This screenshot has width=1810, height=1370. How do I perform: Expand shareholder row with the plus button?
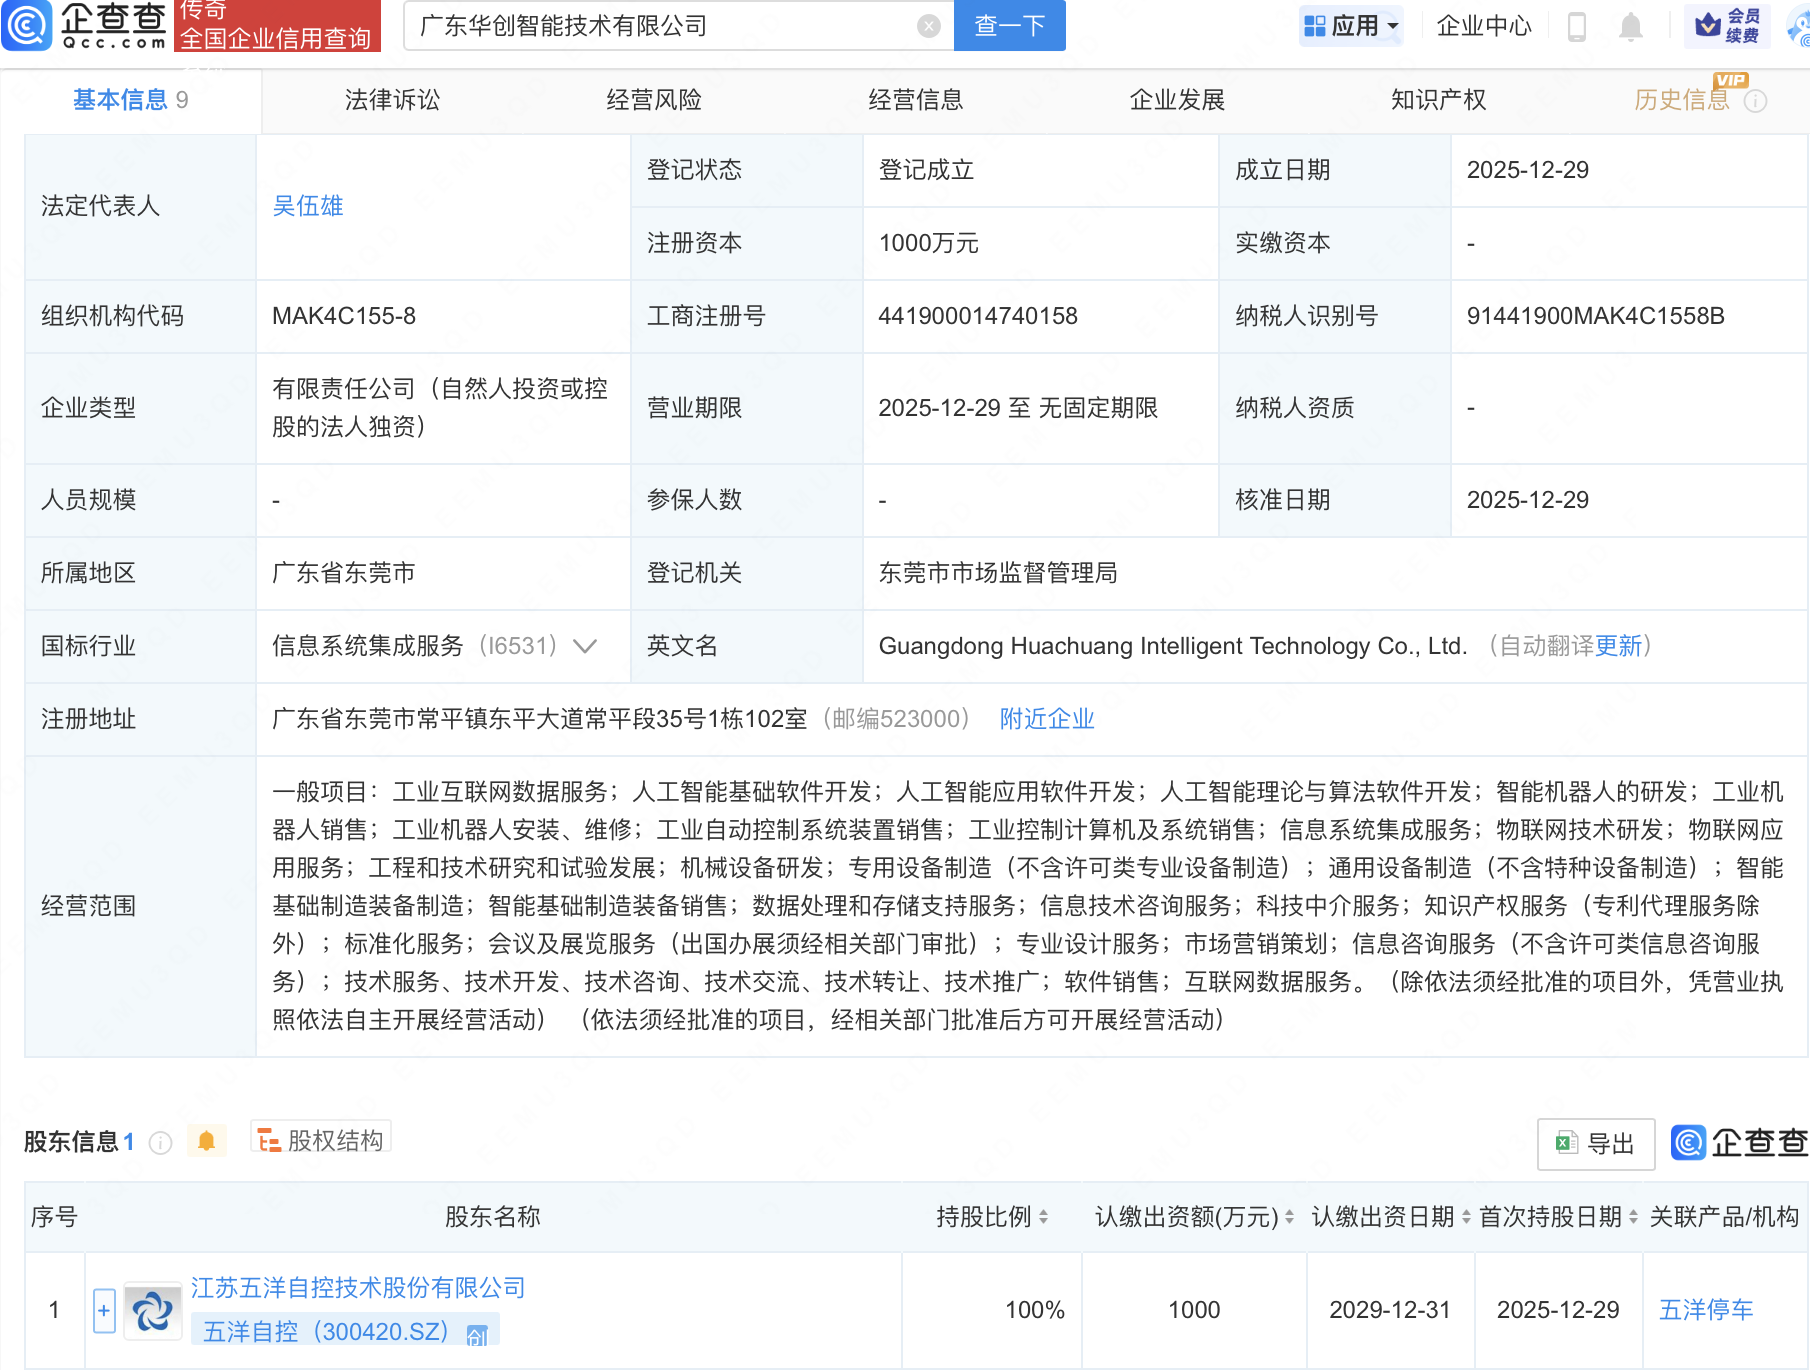coord(104,1309)
